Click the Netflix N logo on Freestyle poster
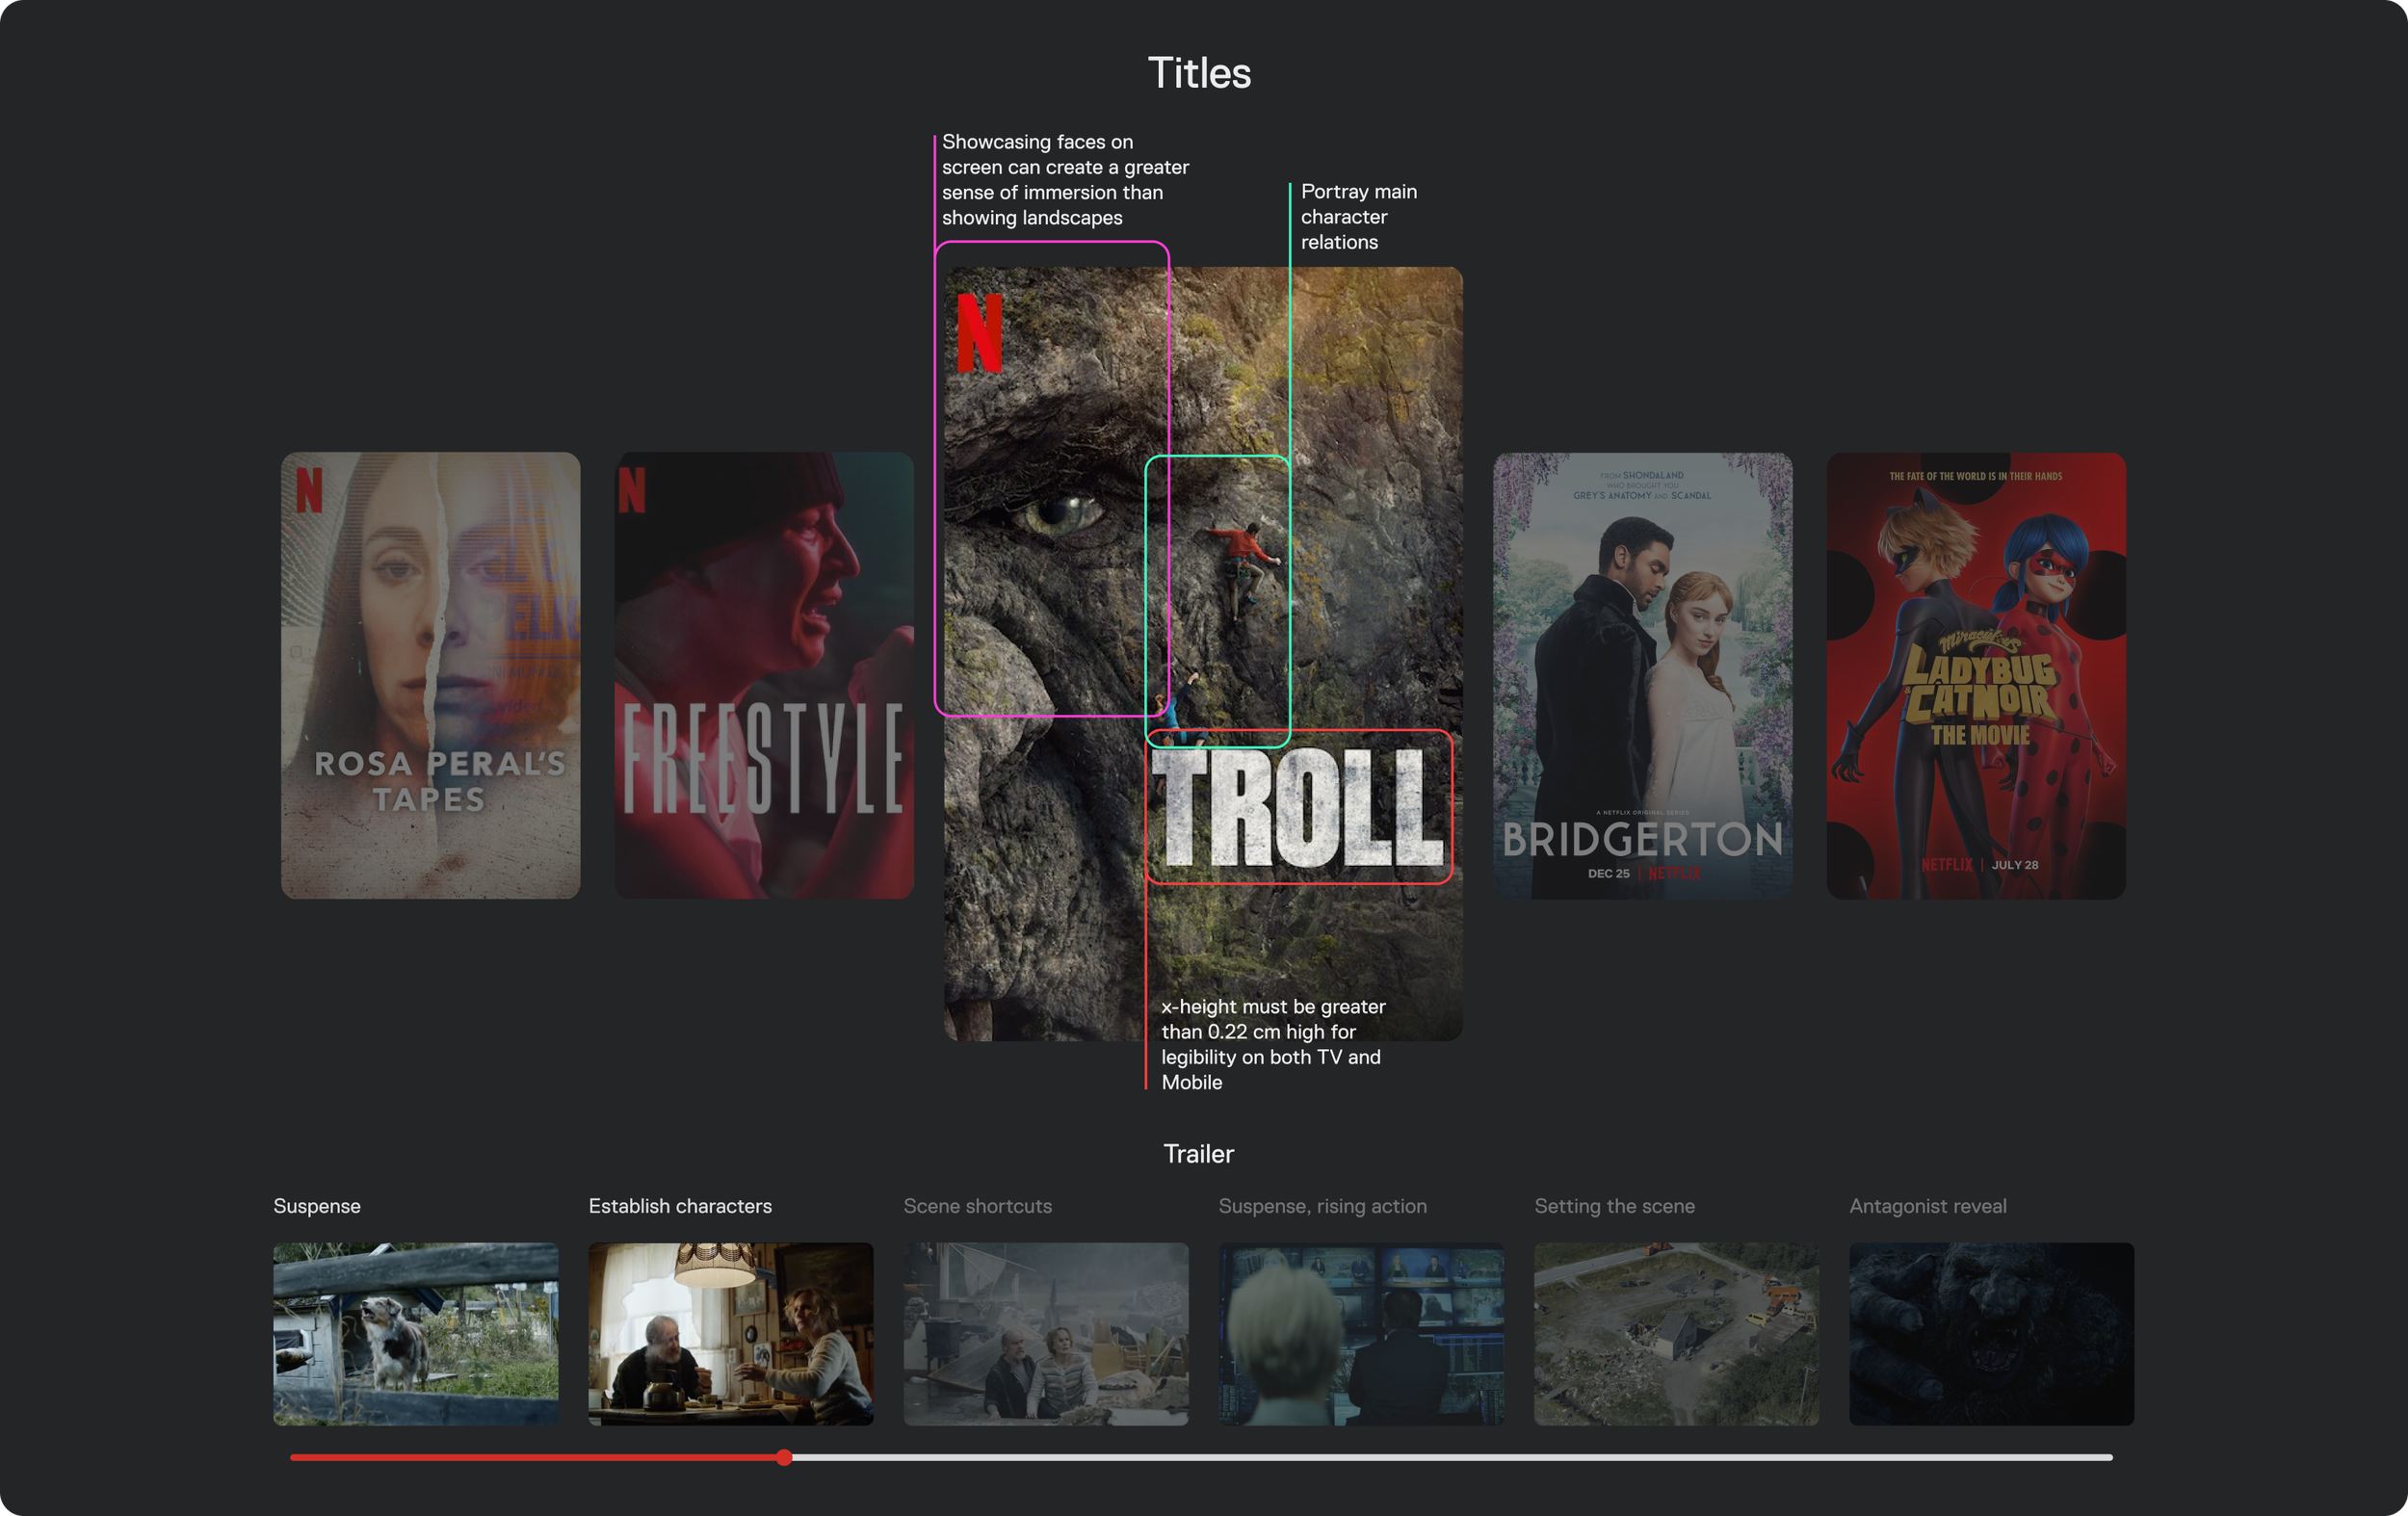The height and width of the screenshot is (1516, 2408). [x=632, y=490]
